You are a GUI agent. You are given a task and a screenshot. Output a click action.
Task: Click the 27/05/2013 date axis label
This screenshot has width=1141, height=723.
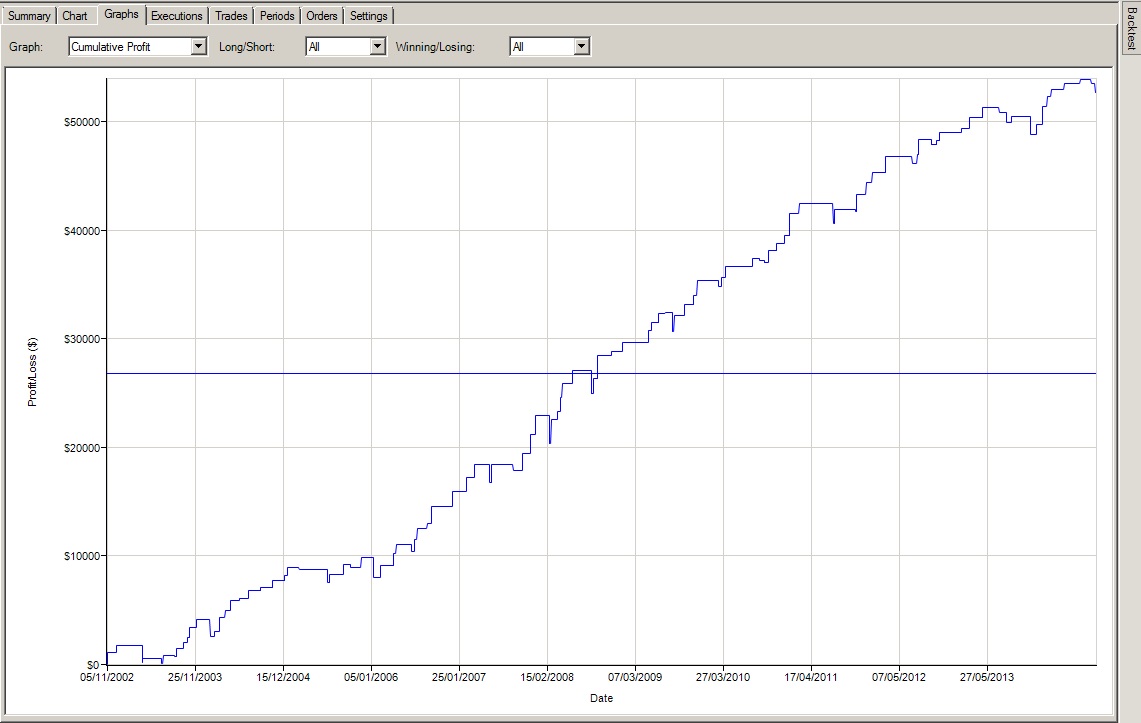click(x=987, y=677)
